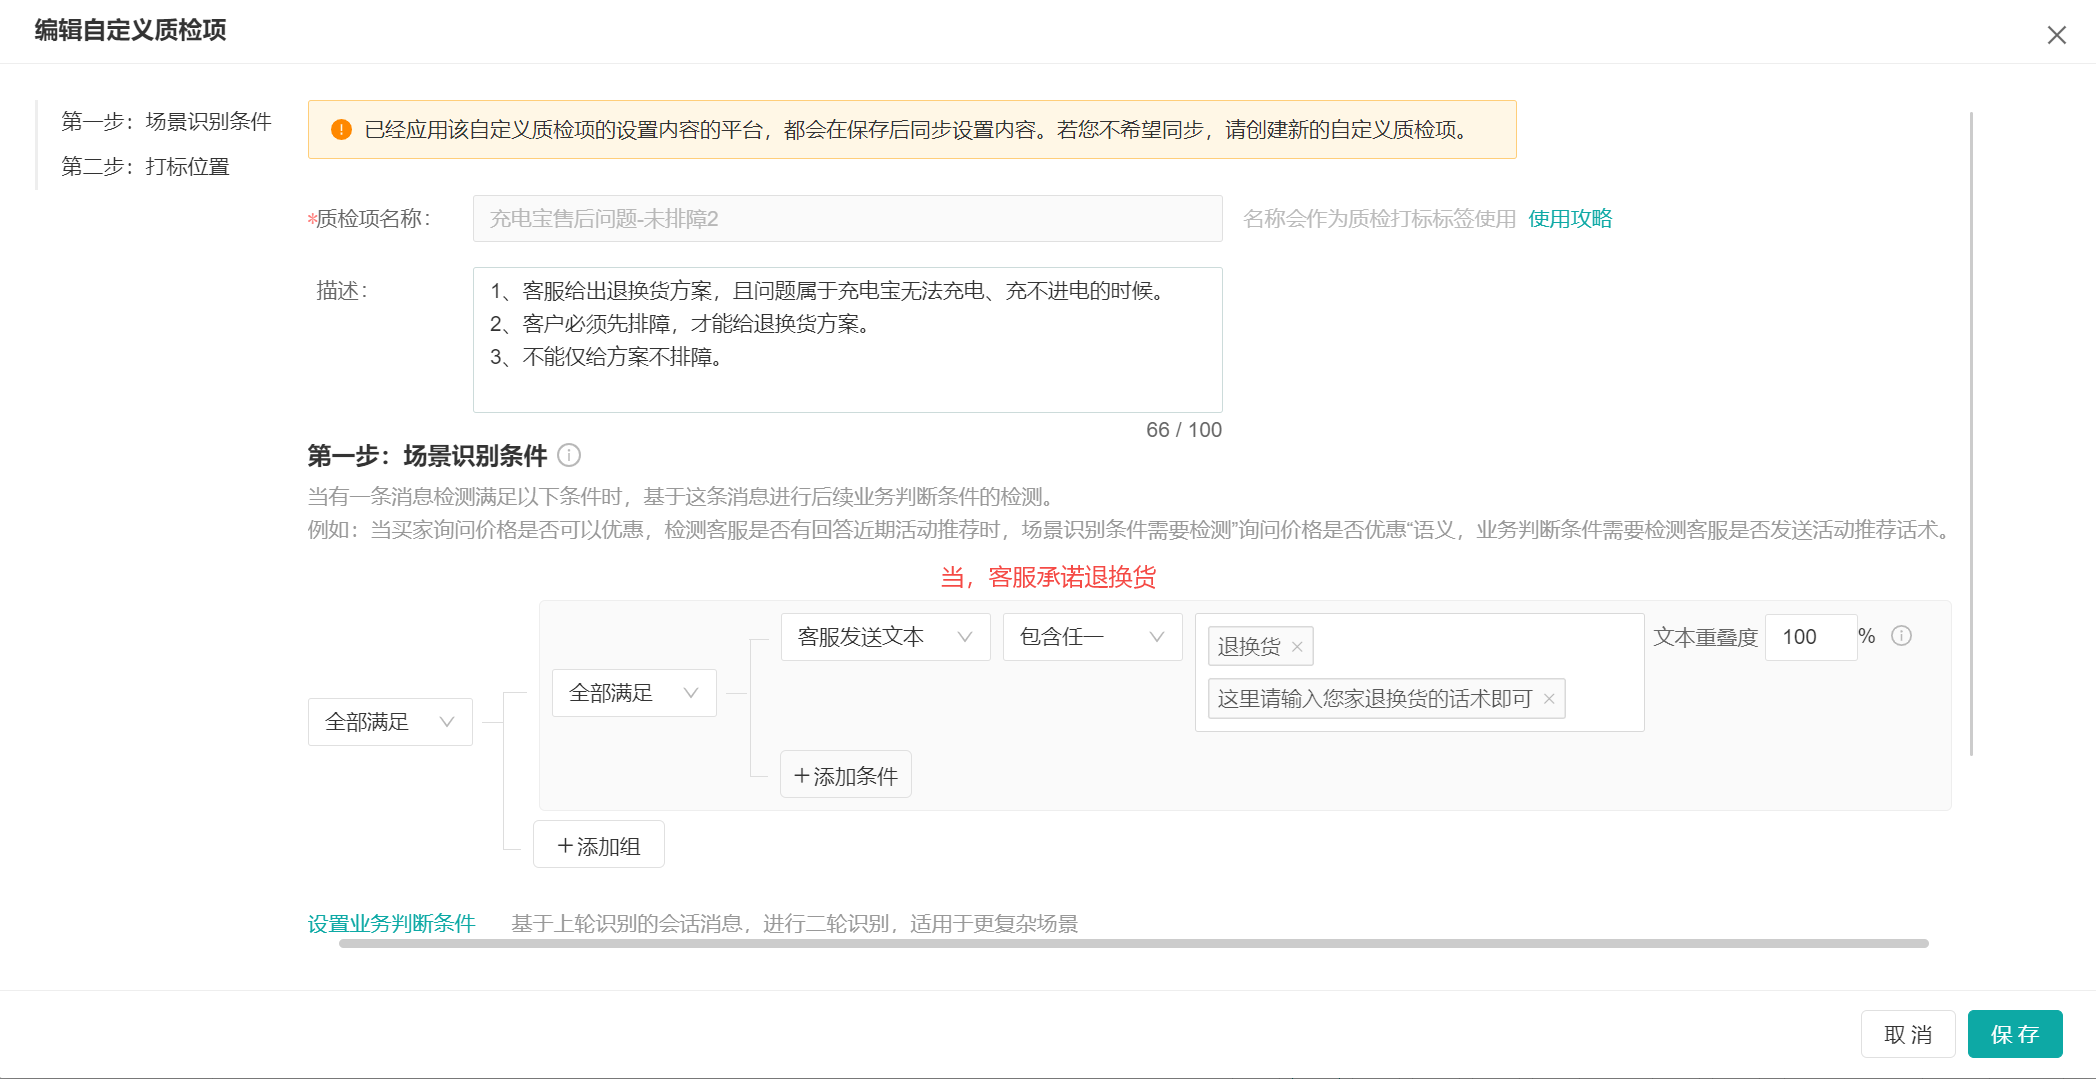The width and height of the screenshot is (2096, 1079).
Task: Remove the 这里请输入您家退换货的话术即可 tag
Action: click(1549, 699)
